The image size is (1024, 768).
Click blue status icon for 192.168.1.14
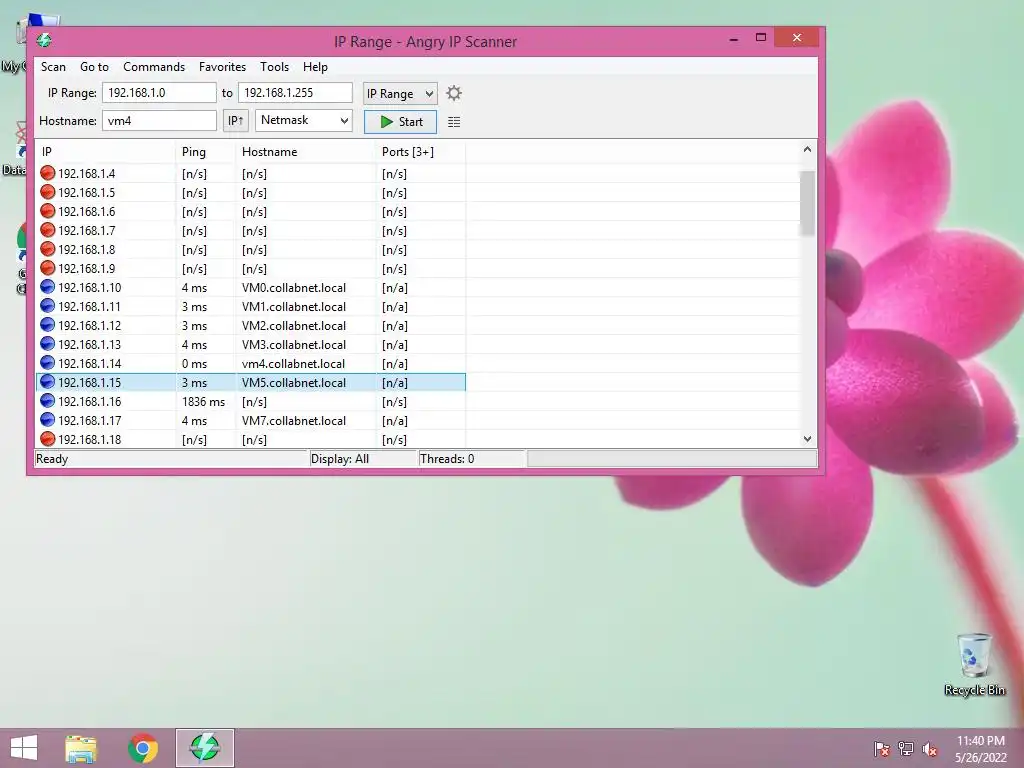(x=47, y=362)
